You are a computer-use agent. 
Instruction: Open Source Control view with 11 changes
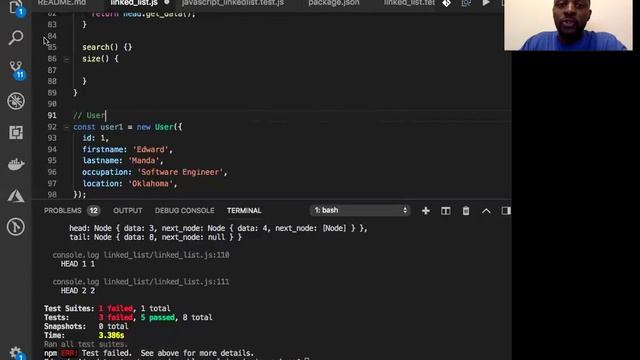tap(16, 69)
